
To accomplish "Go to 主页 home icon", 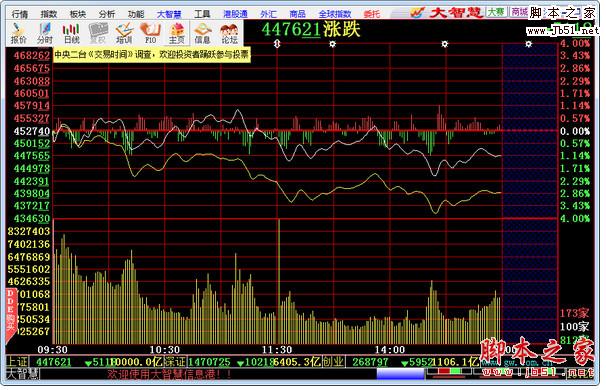I will [177, 33].
